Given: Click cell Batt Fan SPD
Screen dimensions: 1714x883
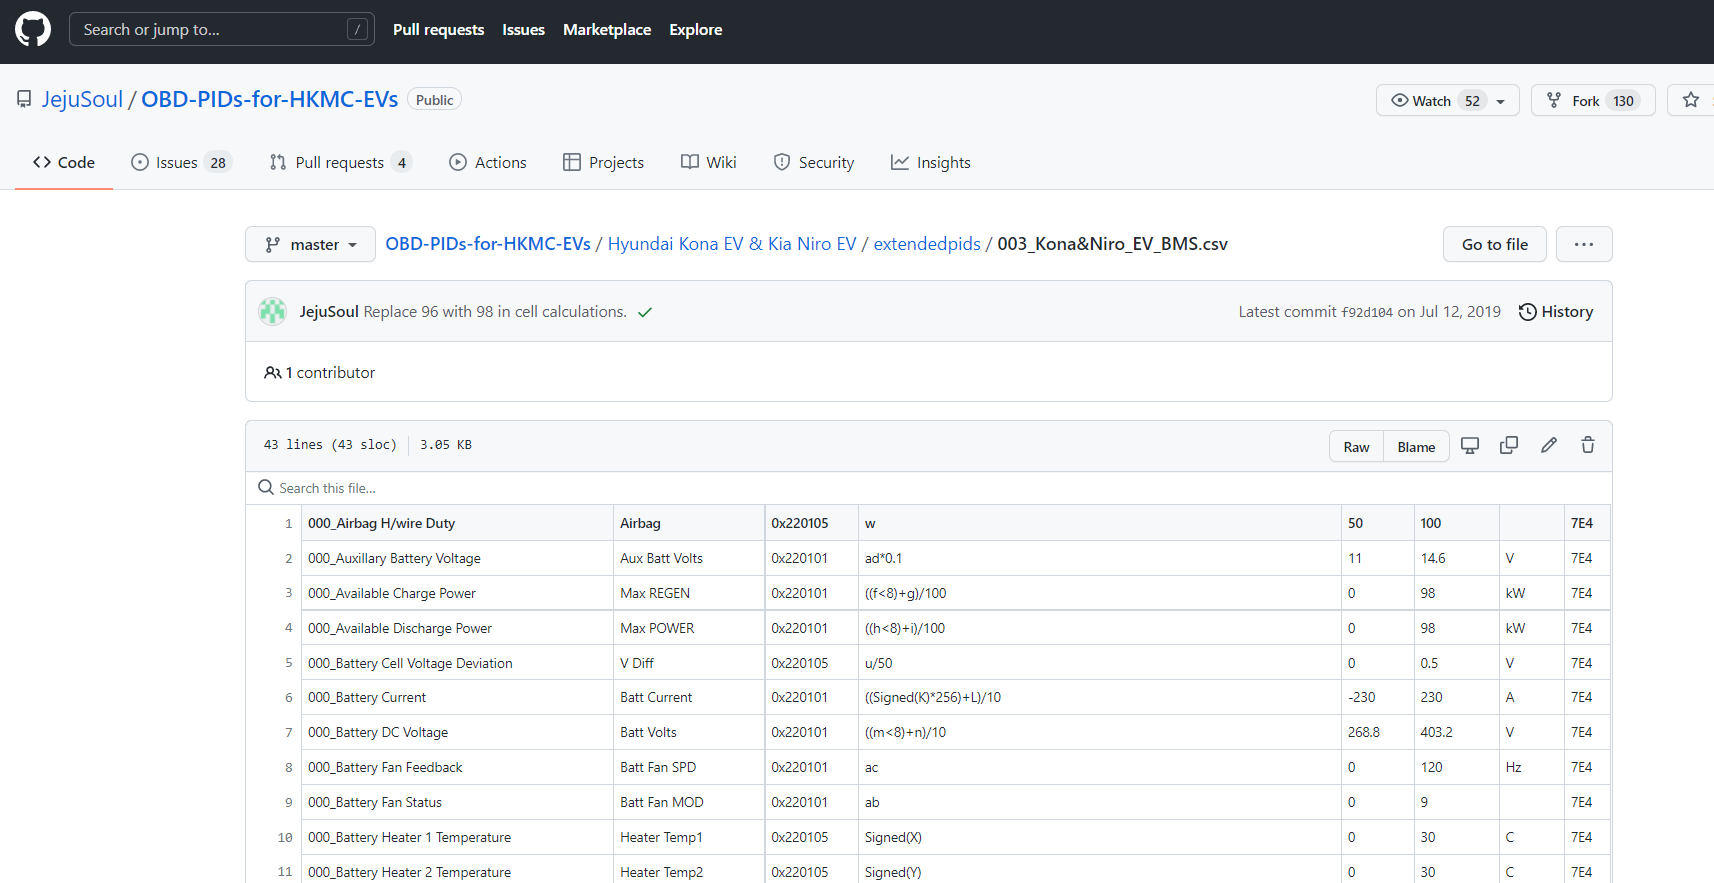Looking at the screenshot, I should click(x=689, y=767).
